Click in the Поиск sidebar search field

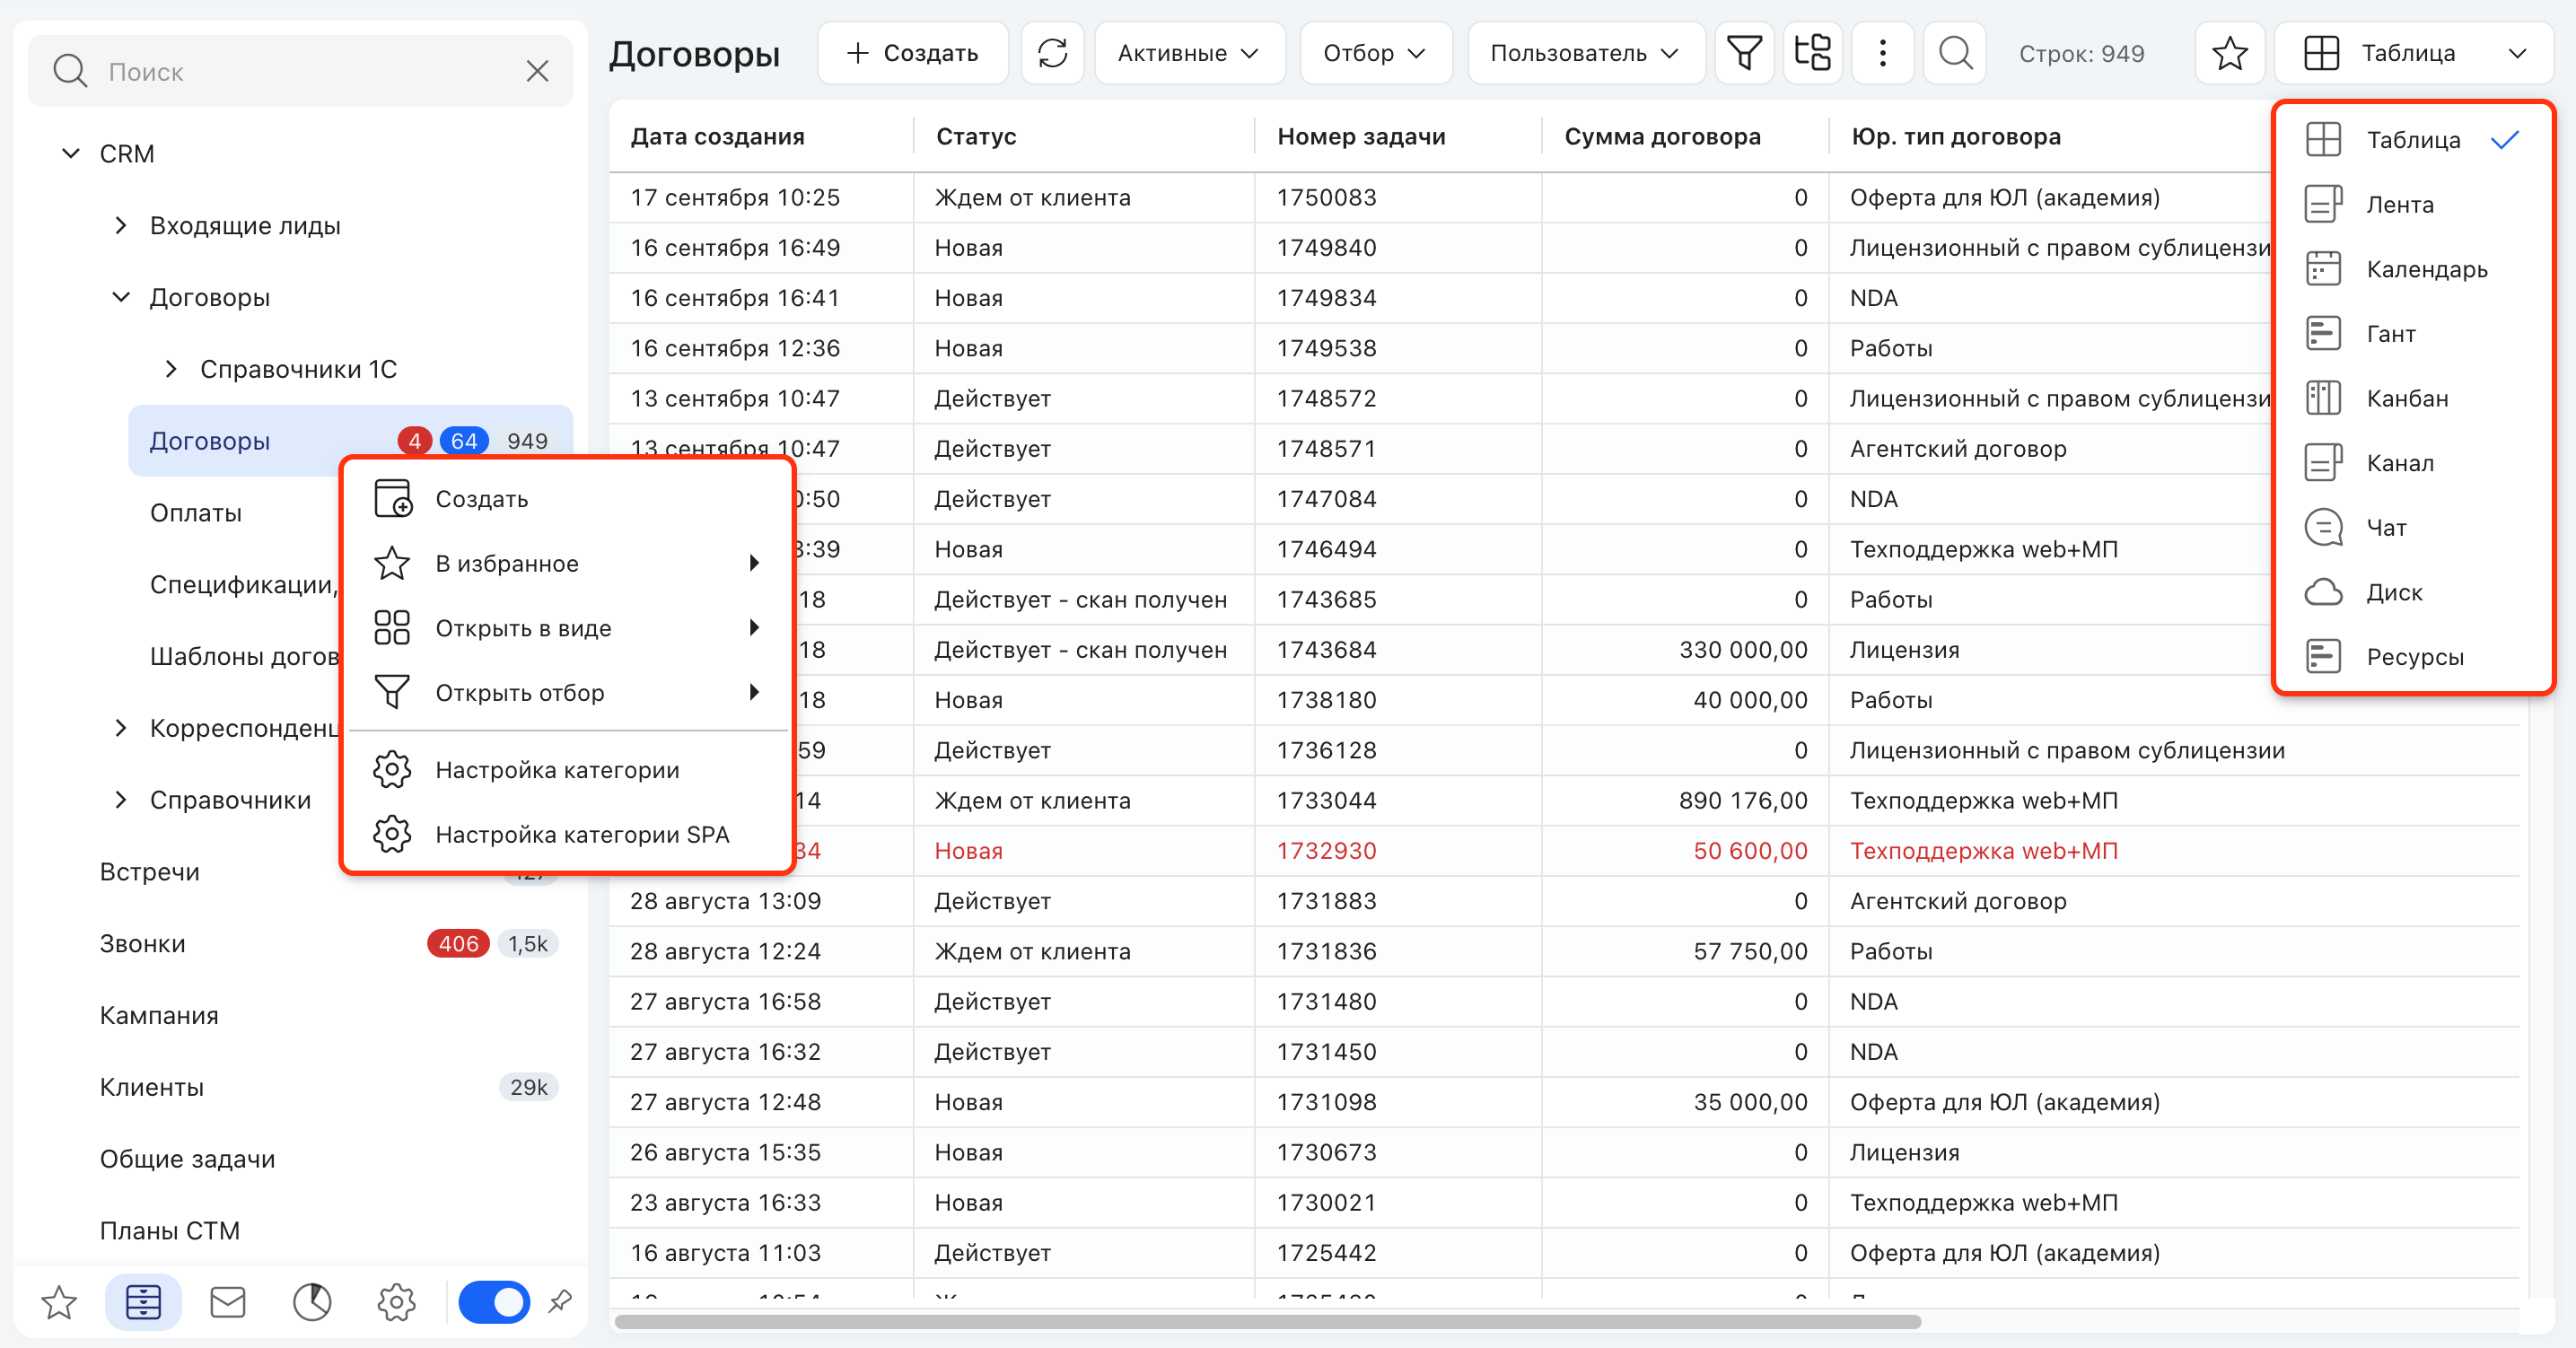click(300, 71)
